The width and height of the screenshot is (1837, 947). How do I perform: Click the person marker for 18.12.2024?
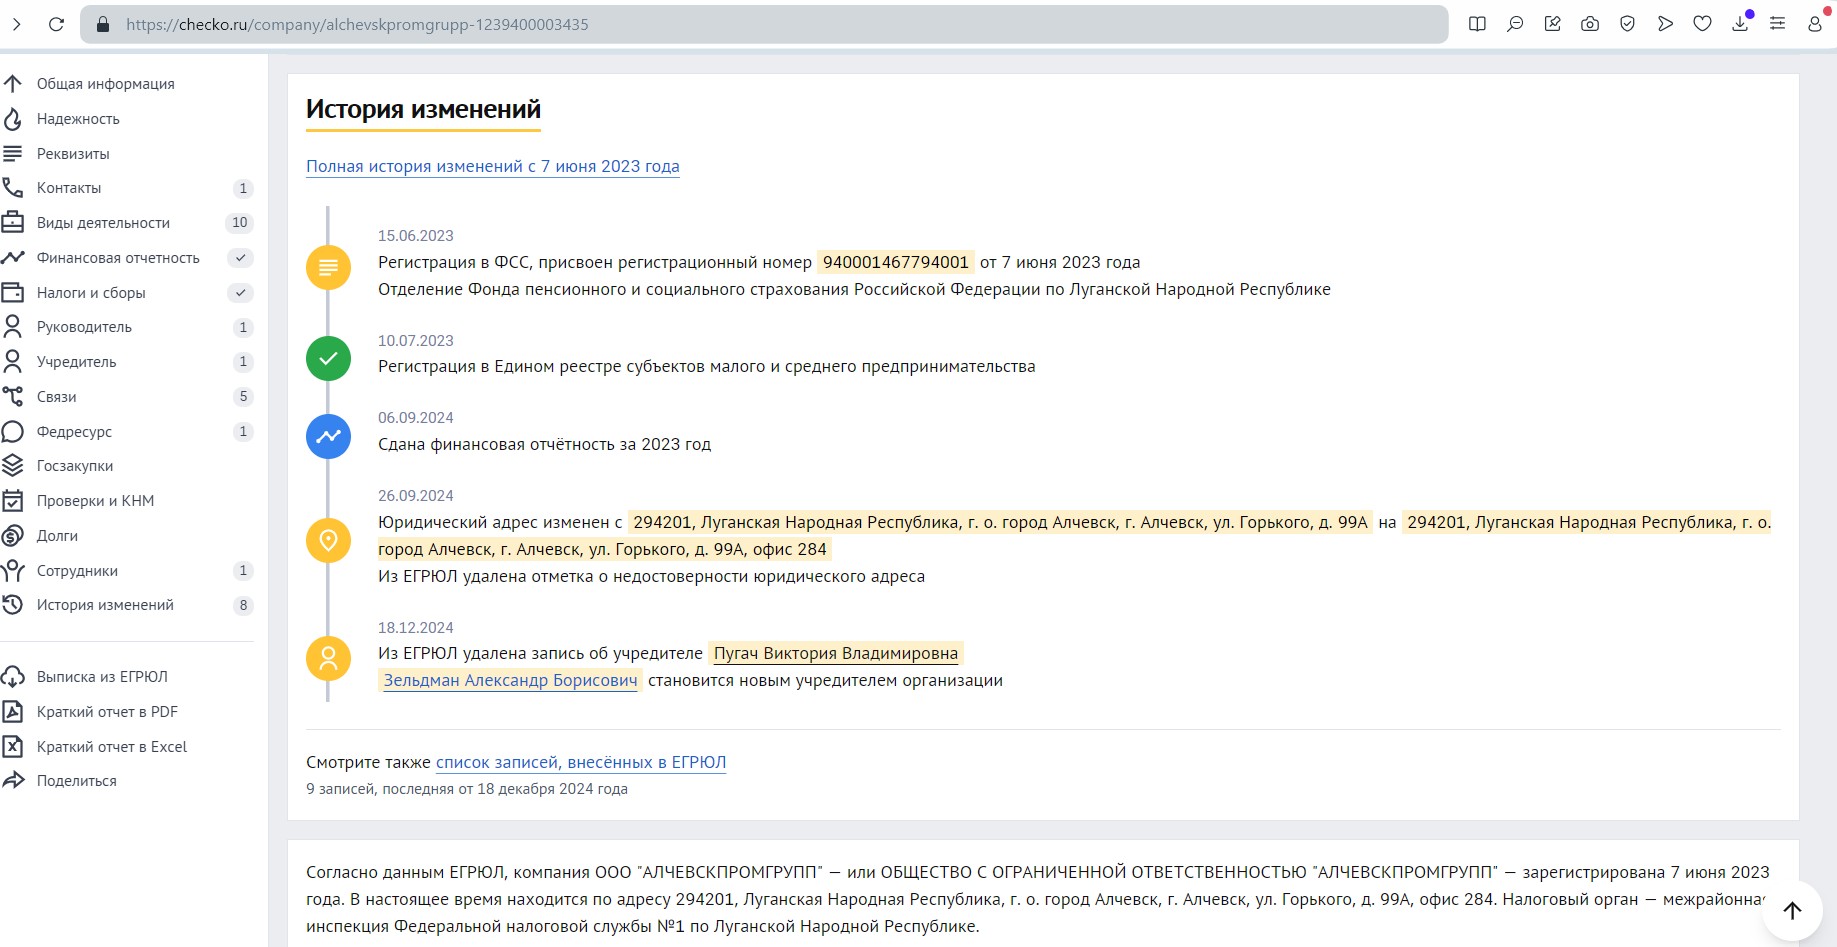(x=328, y=658)
